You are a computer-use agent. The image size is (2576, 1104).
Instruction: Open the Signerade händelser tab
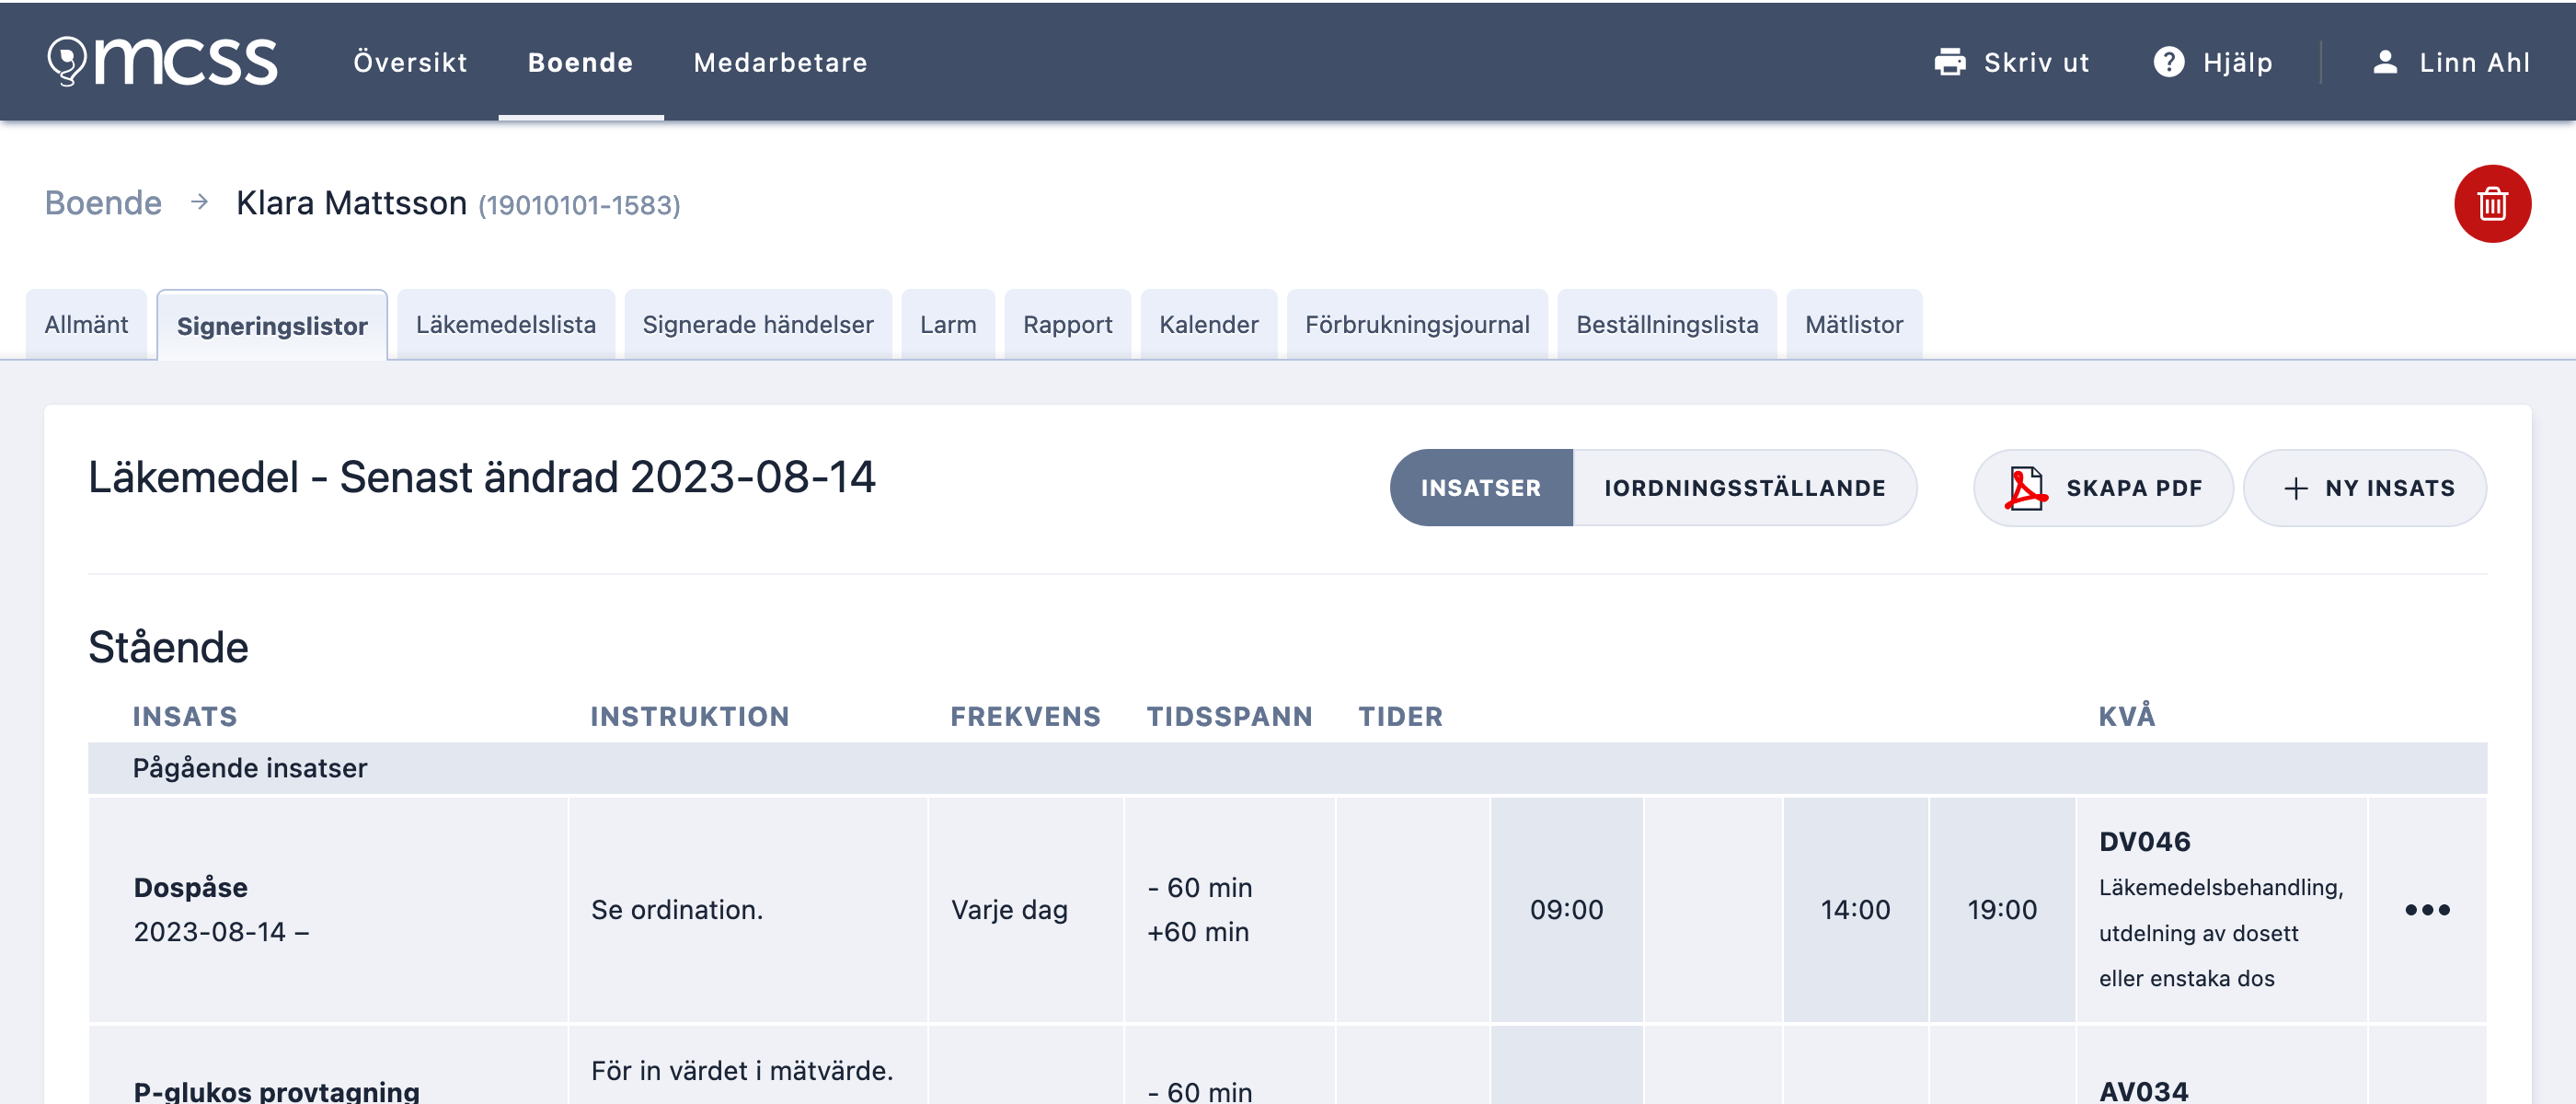click(757, 325)
